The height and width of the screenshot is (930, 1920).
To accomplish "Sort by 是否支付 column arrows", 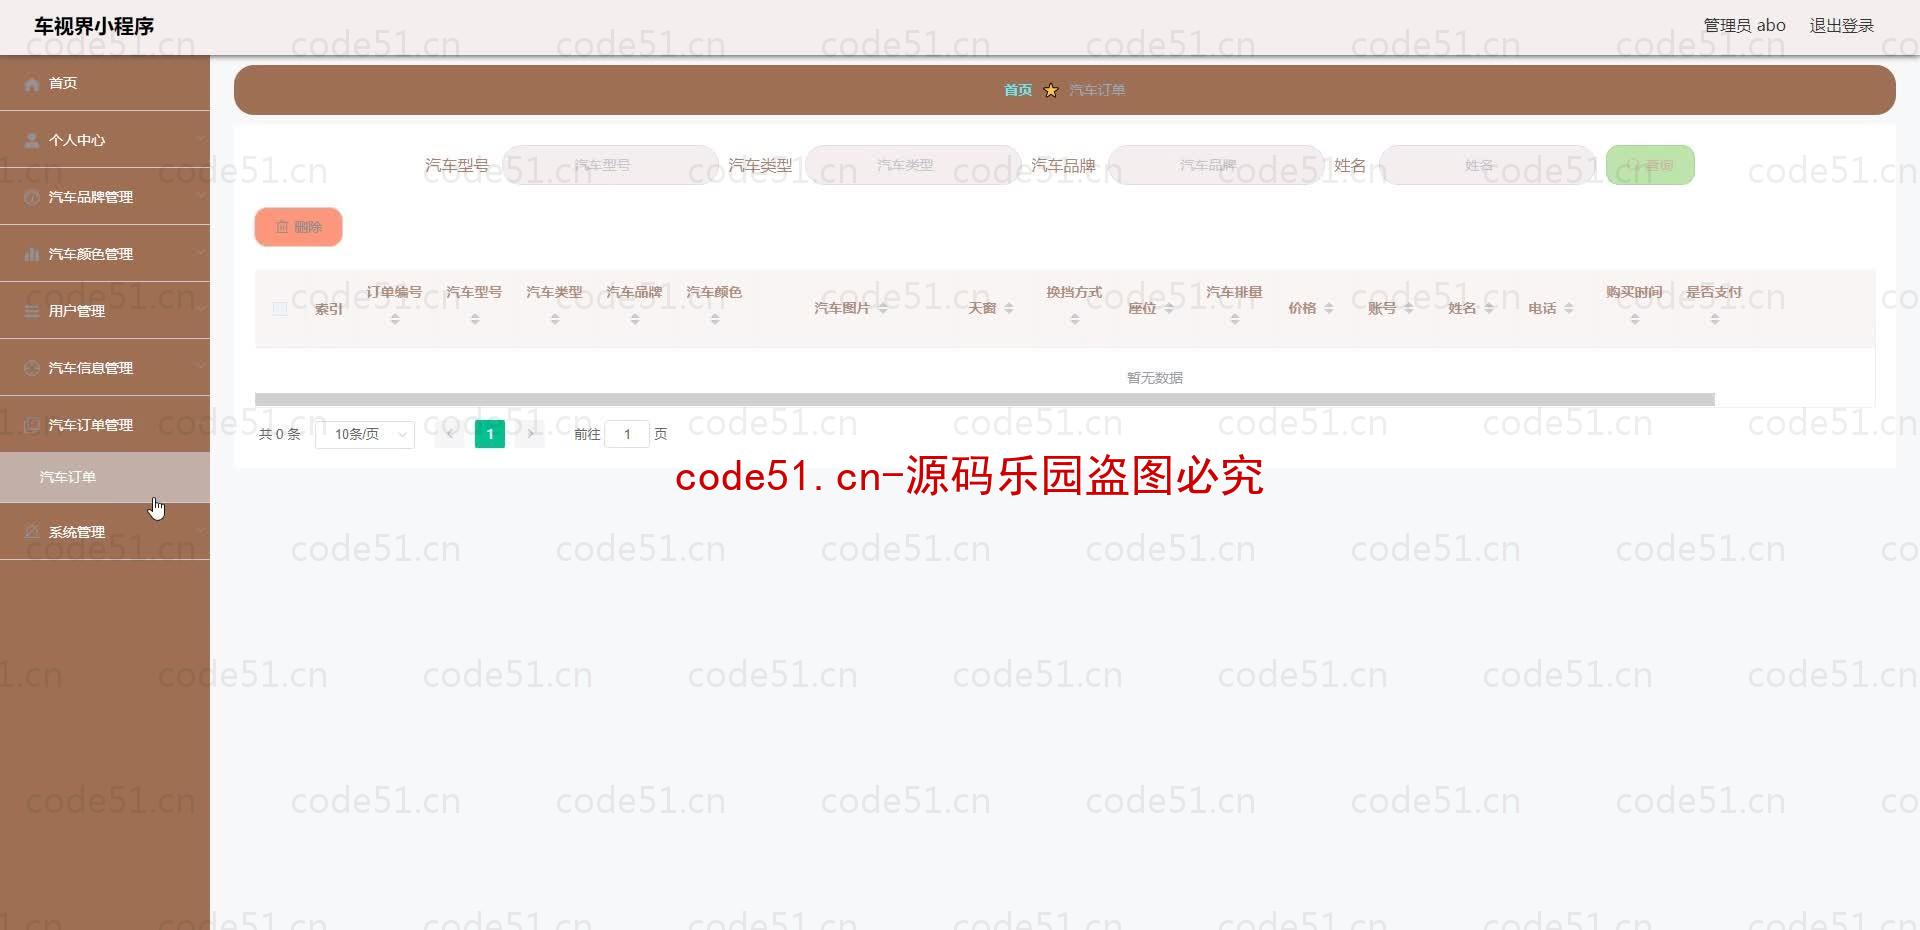I will click(1715, 319).
